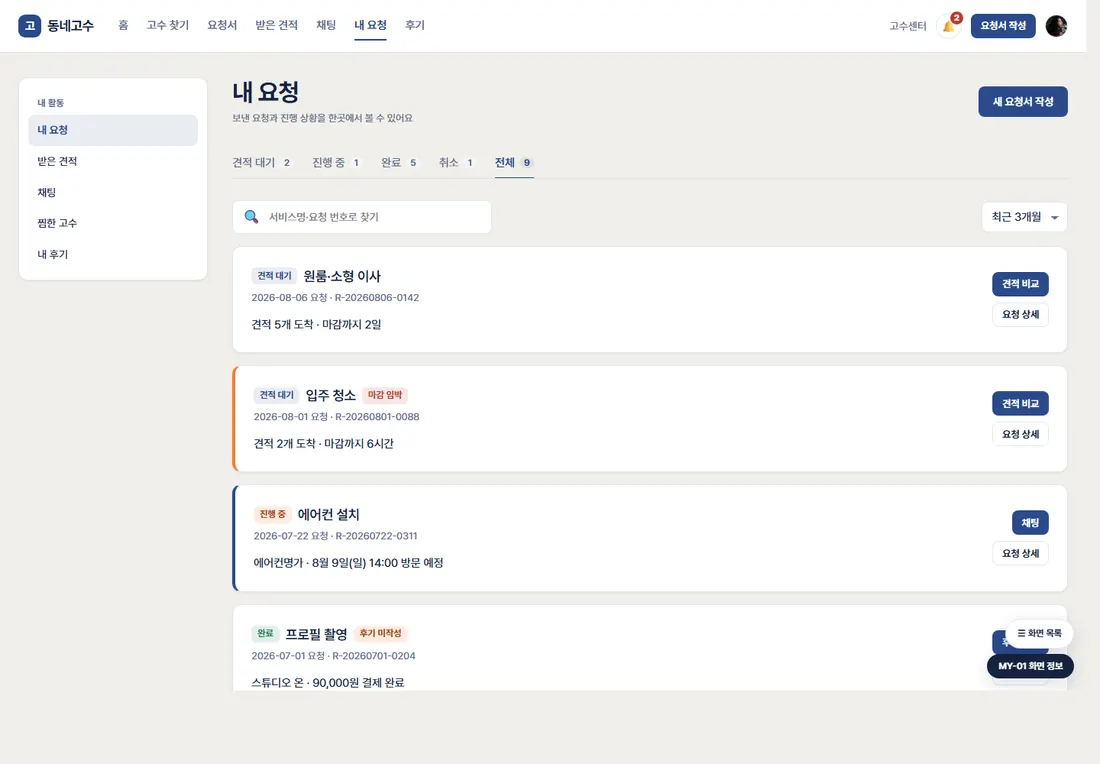
Task: Switch to the 견적 대기 tab
Action: (x=262, y=163)
